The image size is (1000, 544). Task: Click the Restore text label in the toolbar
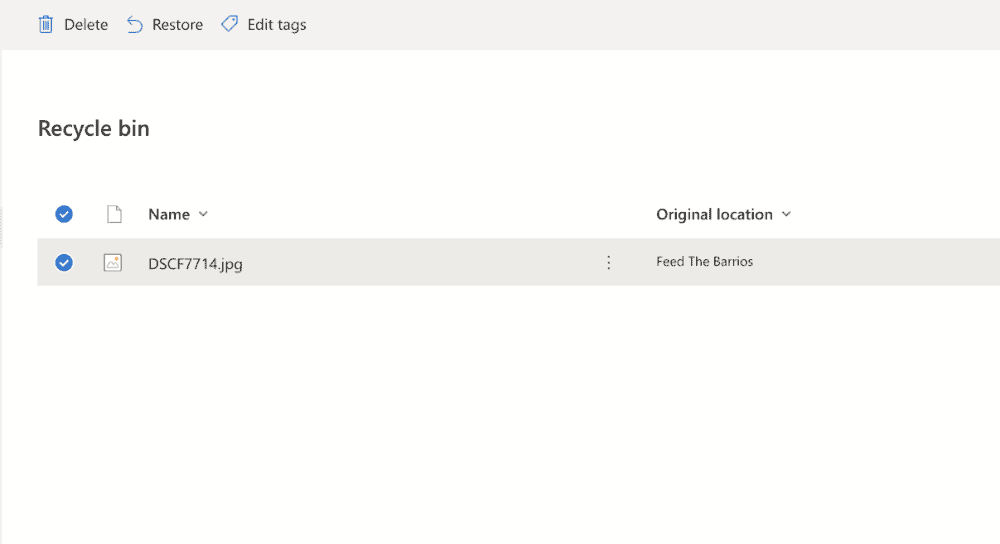[x=177, y=25]
